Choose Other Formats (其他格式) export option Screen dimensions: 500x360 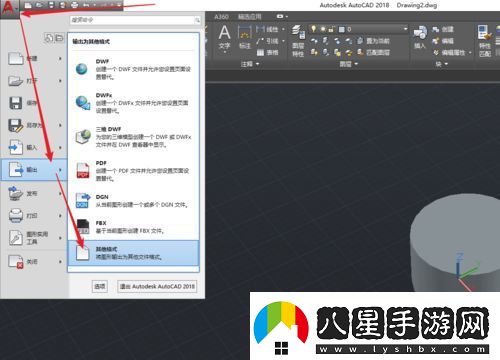(x=133, y=253)
